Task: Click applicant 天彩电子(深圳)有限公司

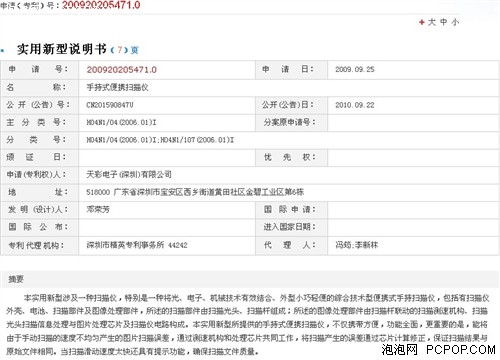Action: (129, 174)
